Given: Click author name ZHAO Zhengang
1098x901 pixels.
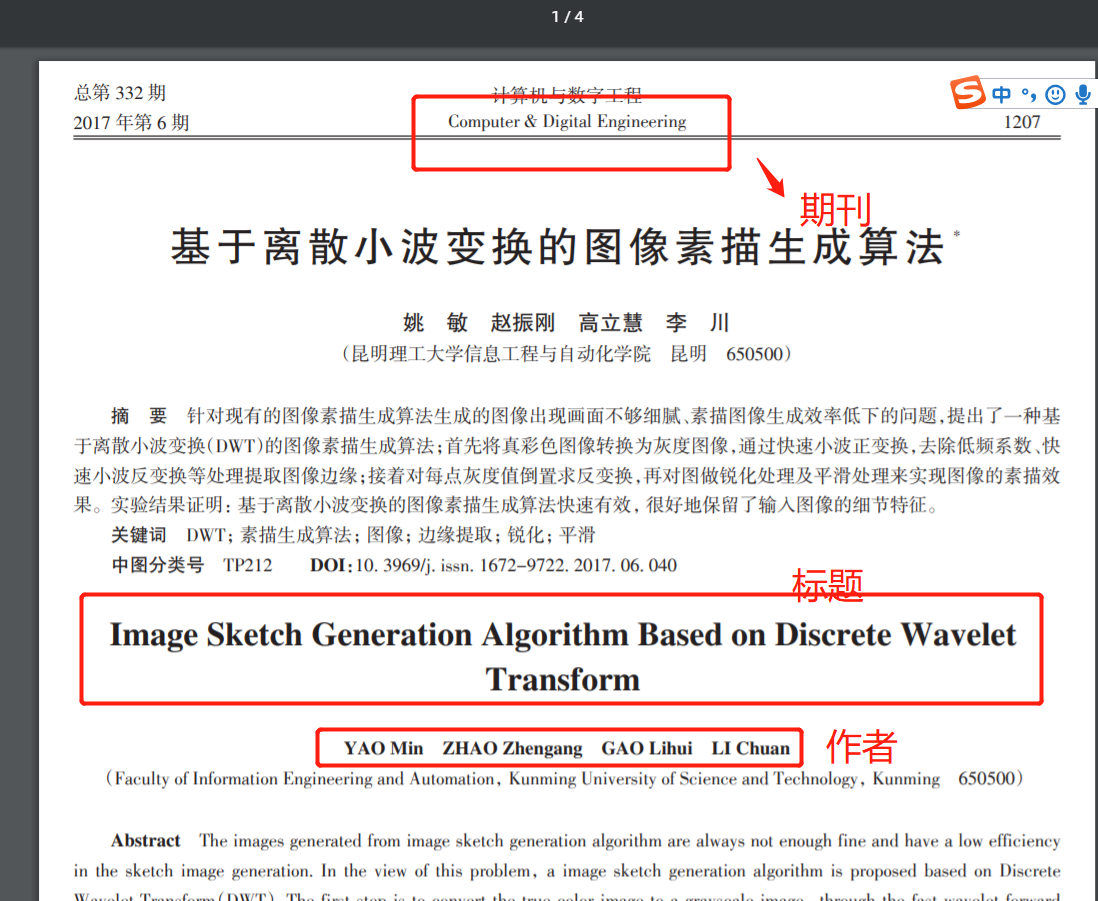Looking at the screenshot, I should point(512,748).
